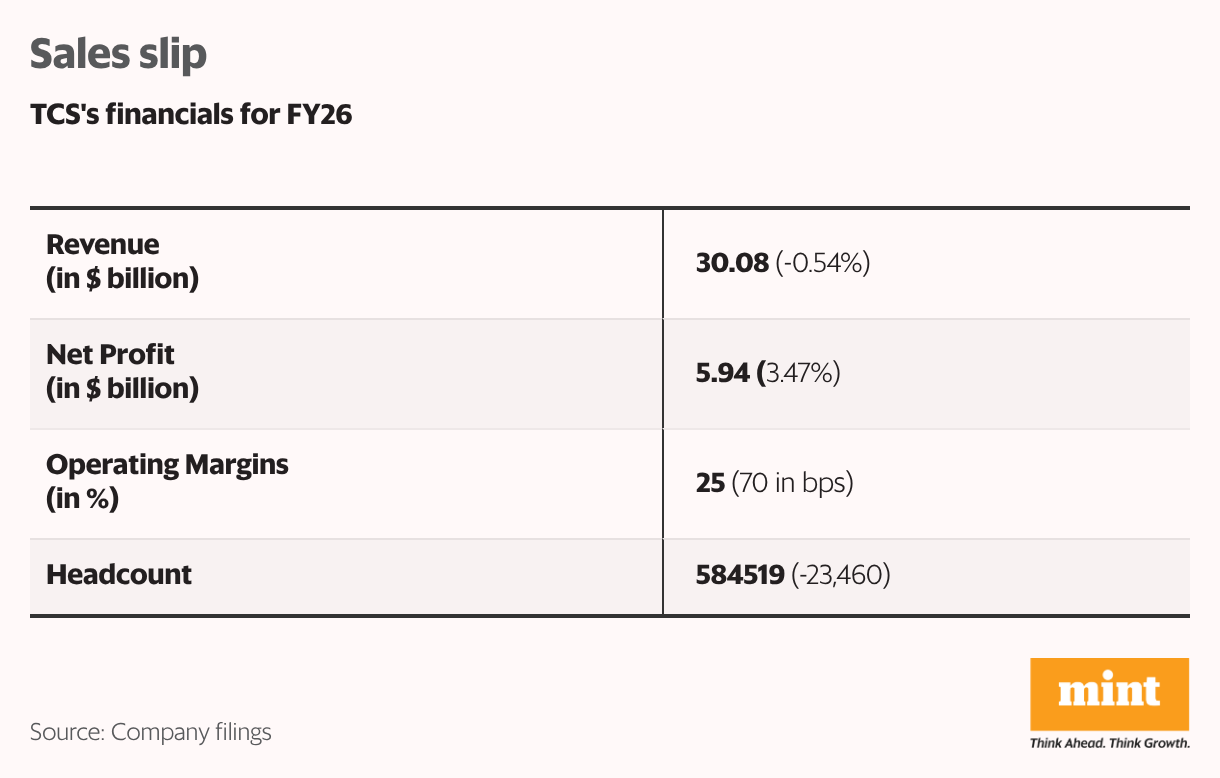Screen dimensions: 1220x778
Task: Click "(in $ billion)" under Revenue
Action: 122,279
